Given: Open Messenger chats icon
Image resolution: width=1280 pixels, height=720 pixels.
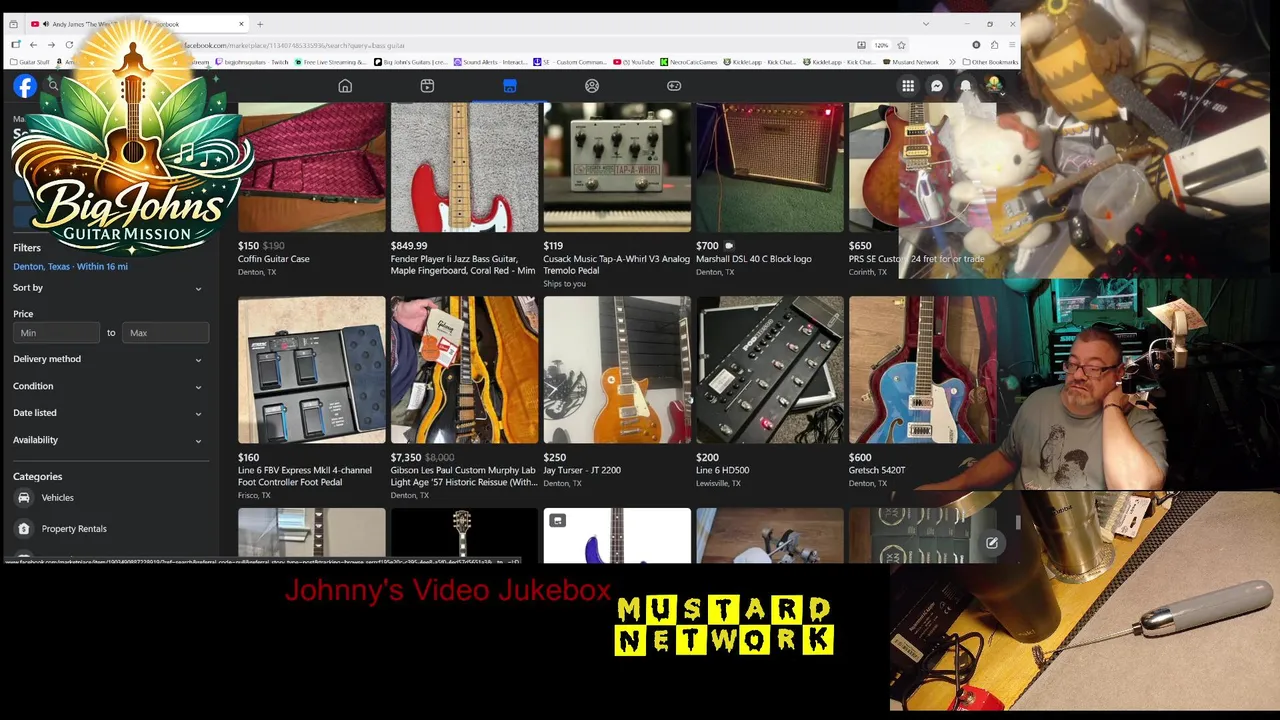Looking at the screenshot, I should click(937, 86).
